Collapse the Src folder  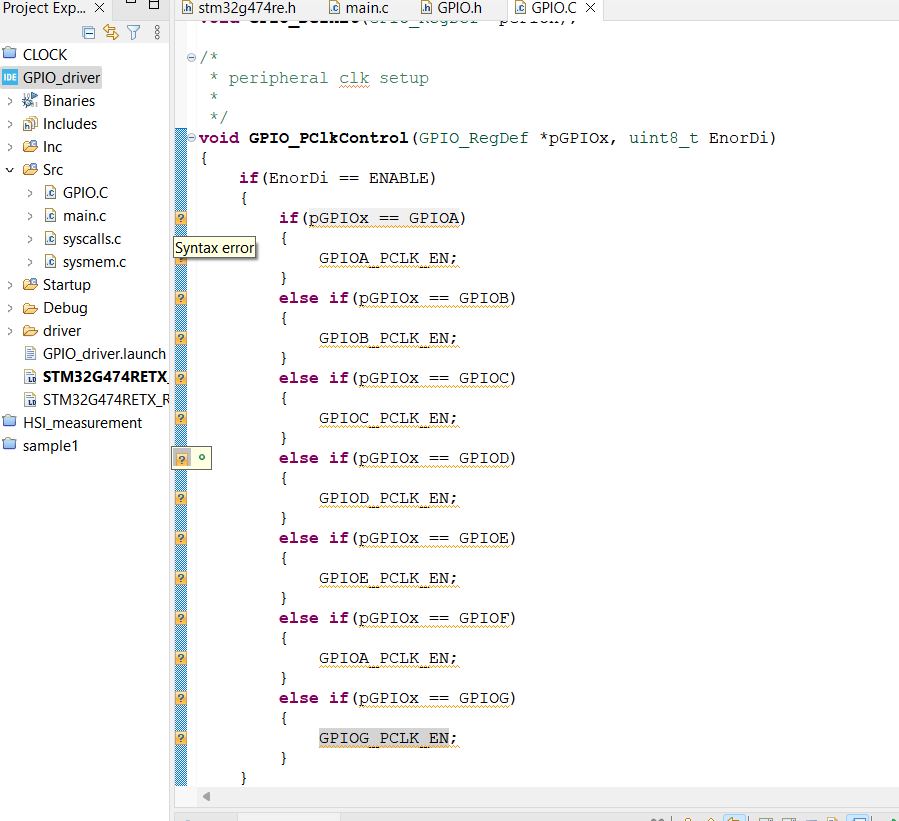(10, 169)
